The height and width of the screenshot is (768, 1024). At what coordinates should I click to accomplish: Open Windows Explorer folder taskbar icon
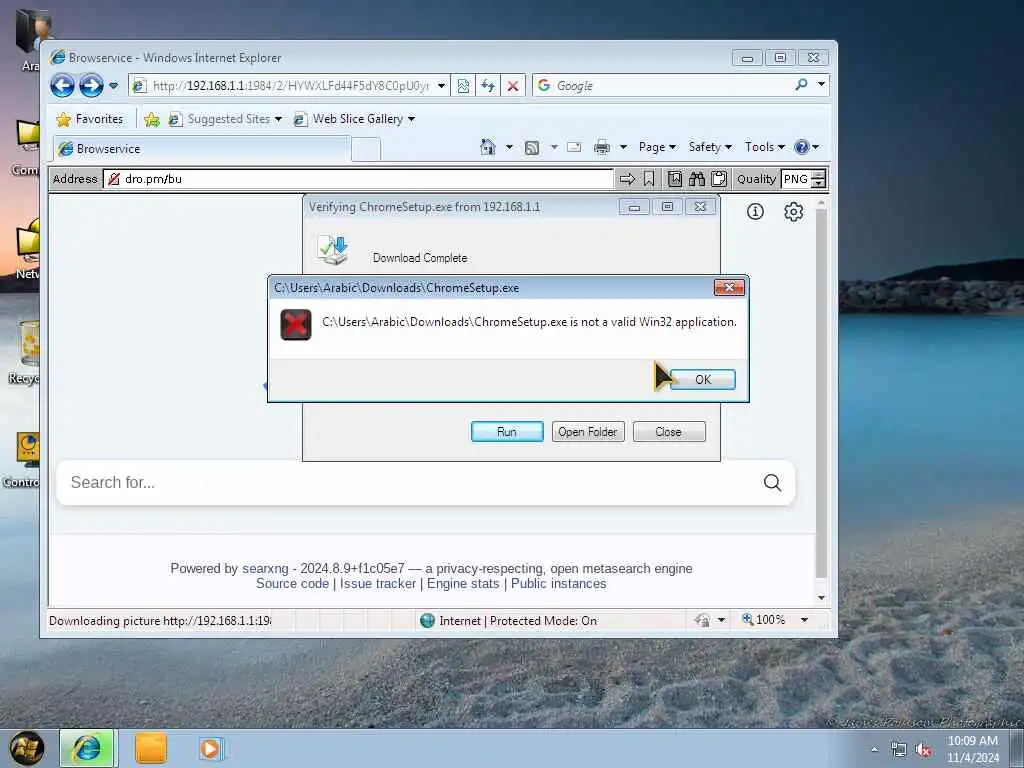151,748
